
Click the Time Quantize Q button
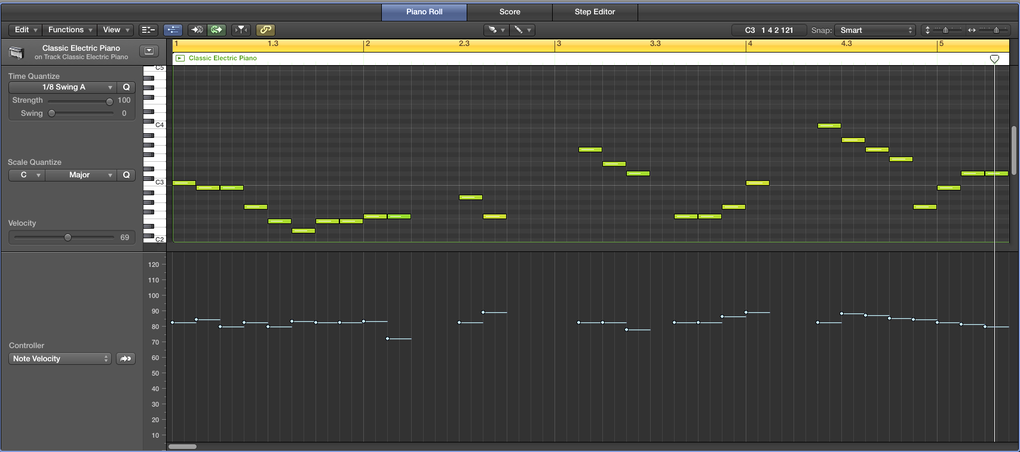pyautogui.click(x=126, y=87)
